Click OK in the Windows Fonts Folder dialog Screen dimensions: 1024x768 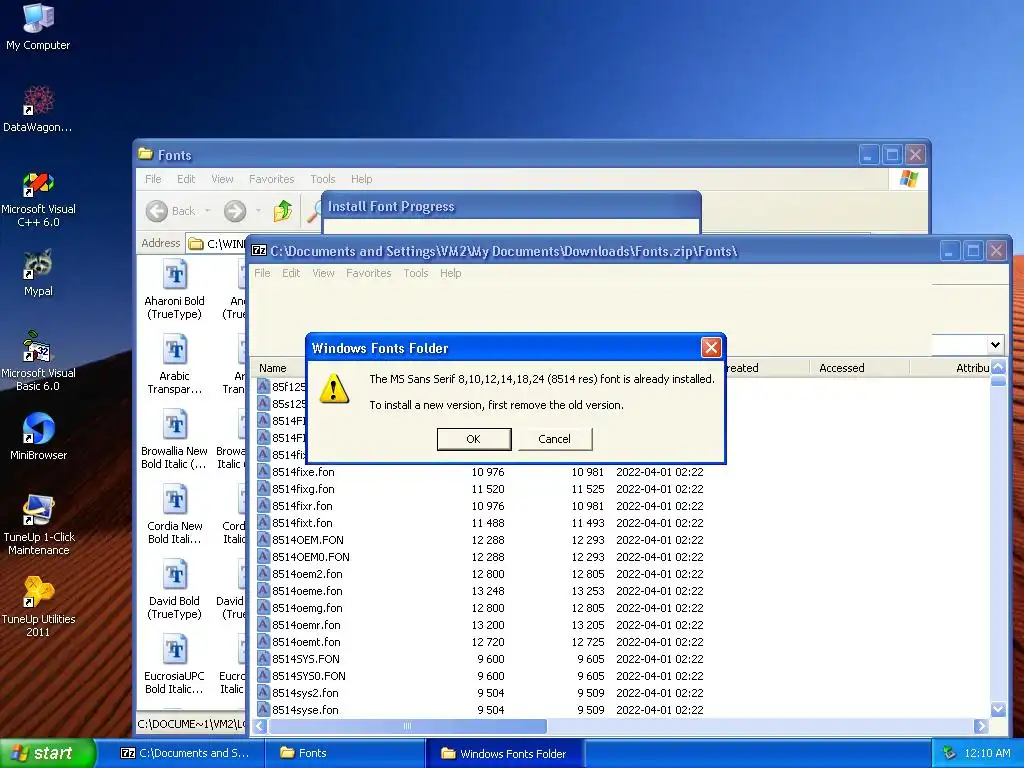(473, 439)
